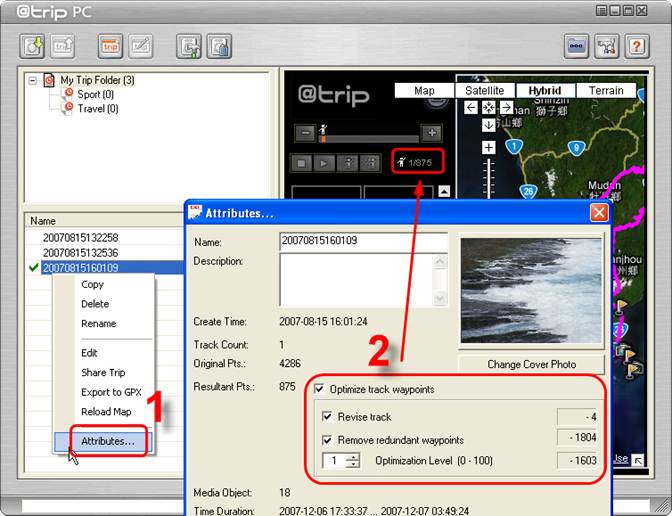Image resolution: width=672 pixels, height=516 pixels.
Task: Open the blue folder options icon
Action: (576, 46)
